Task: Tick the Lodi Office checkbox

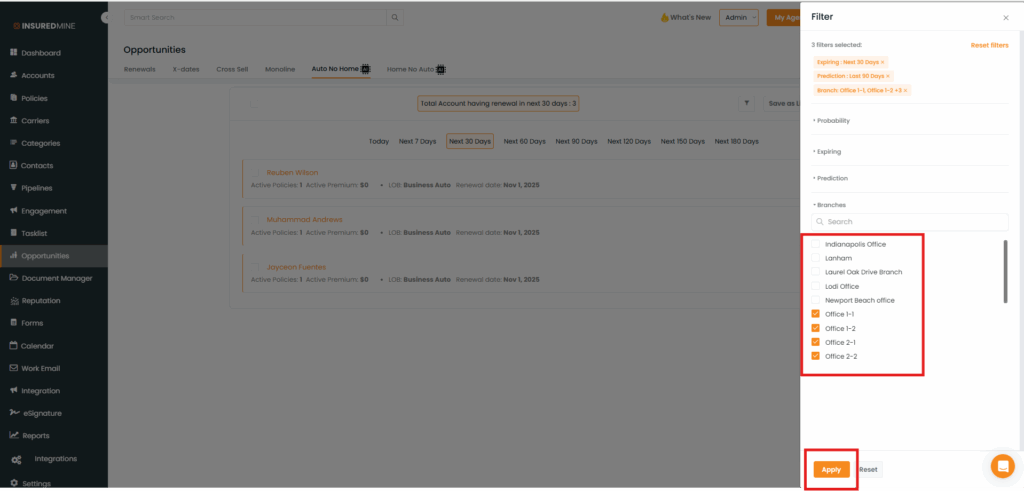Action: pyautogui.click(x=815, y=286)
